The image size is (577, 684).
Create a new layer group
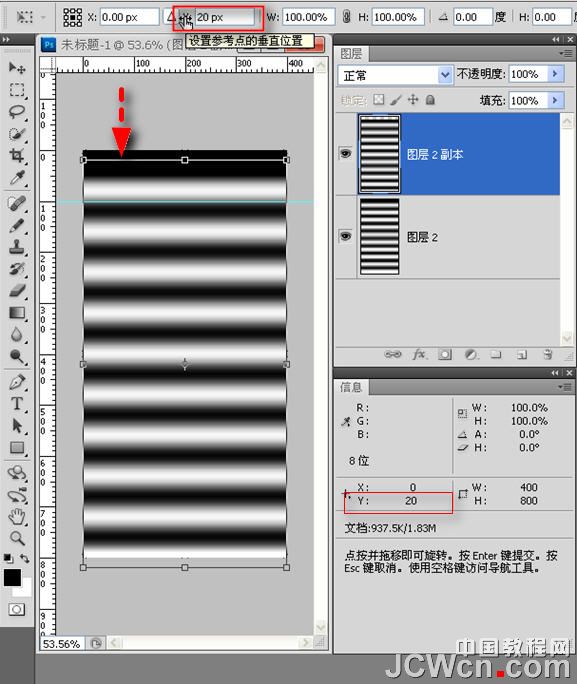496,355
